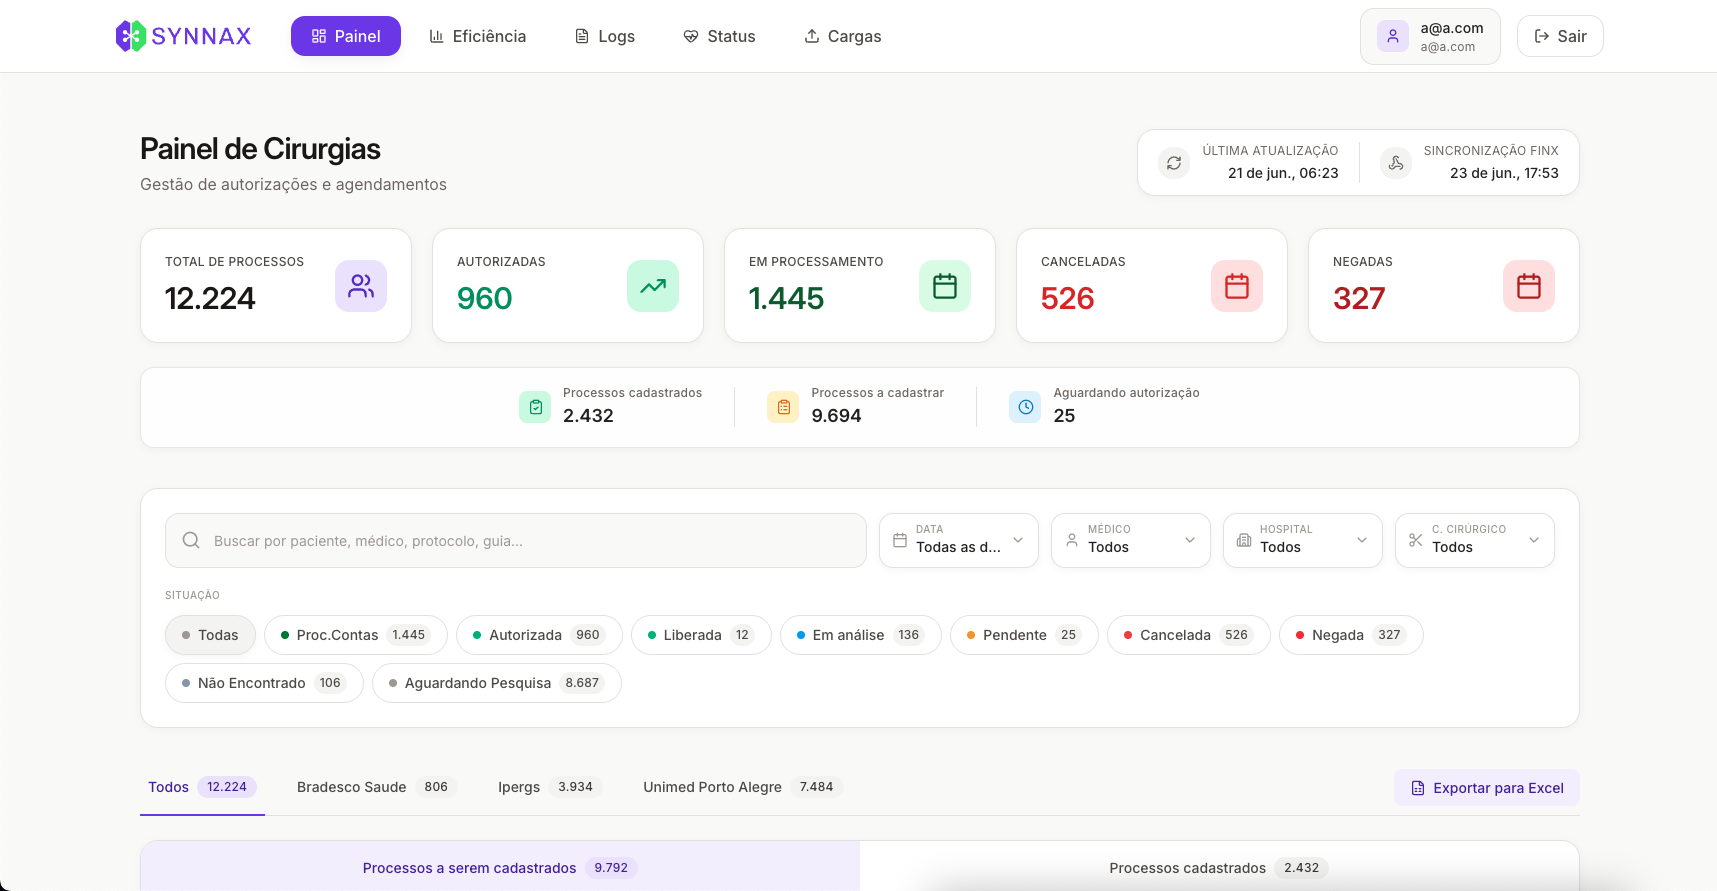Focus the patient search input field
The width and height of the screenshot is (1717, 891).
pyautogui.click(x=516, y=540)
